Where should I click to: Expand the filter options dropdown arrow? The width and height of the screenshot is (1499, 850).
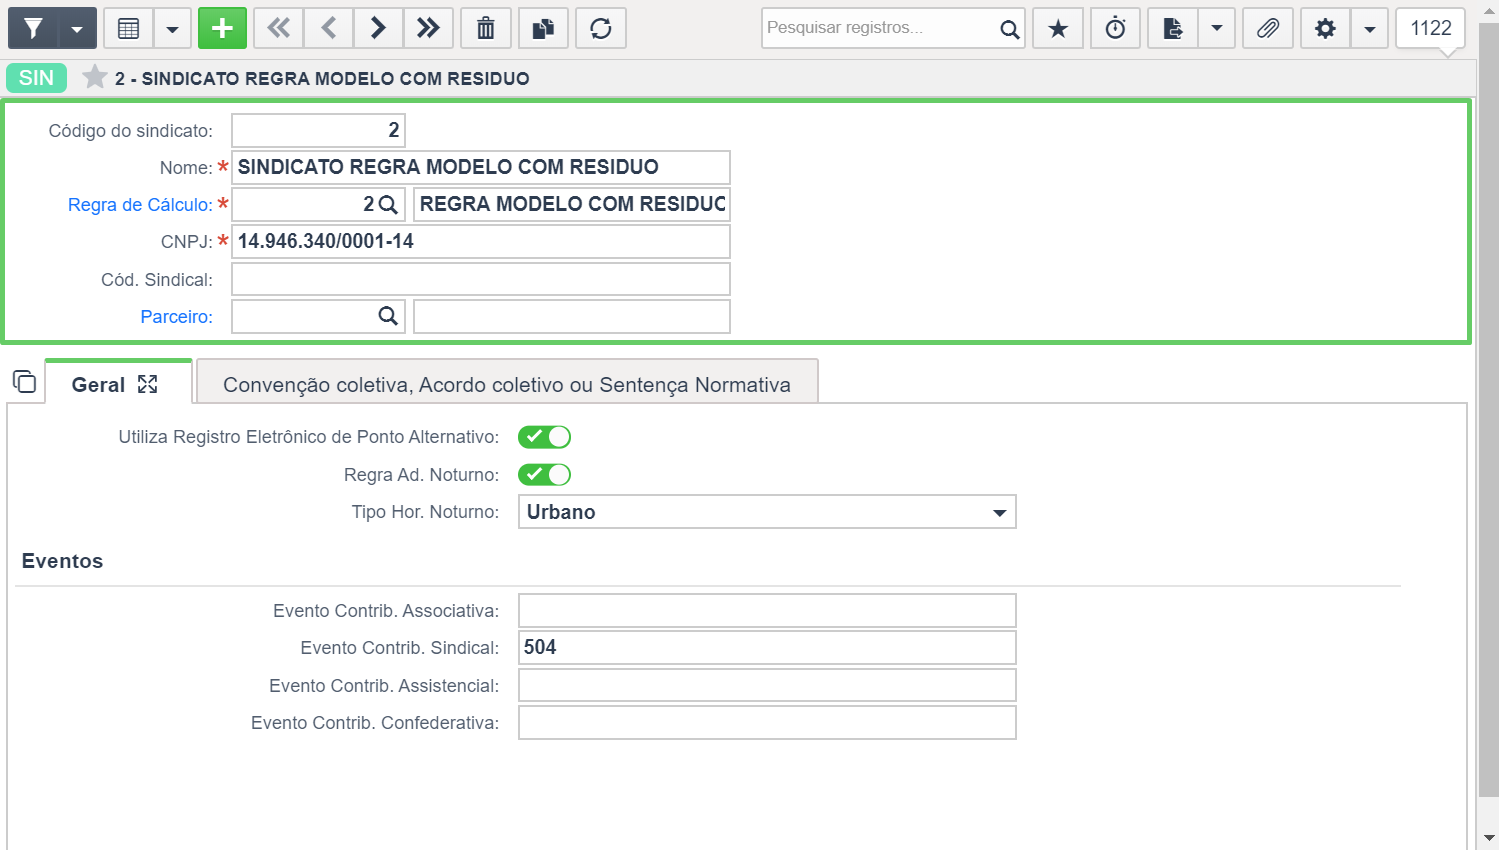(77, 28)
